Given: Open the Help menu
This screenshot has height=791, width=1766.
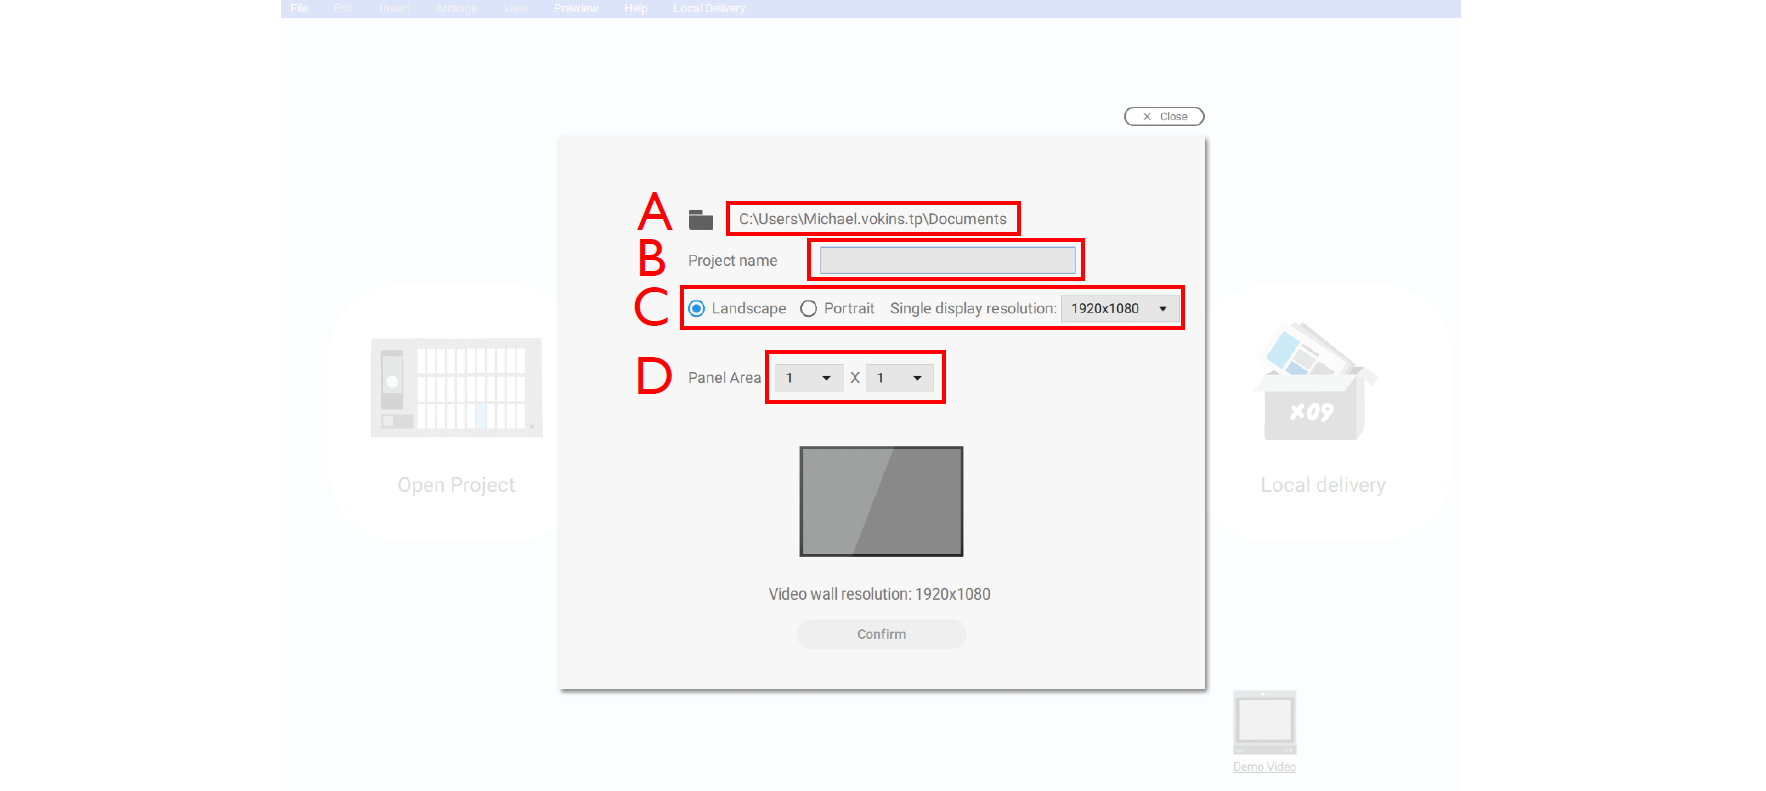Looking at the screenshot, I should (x=636, y=8).
